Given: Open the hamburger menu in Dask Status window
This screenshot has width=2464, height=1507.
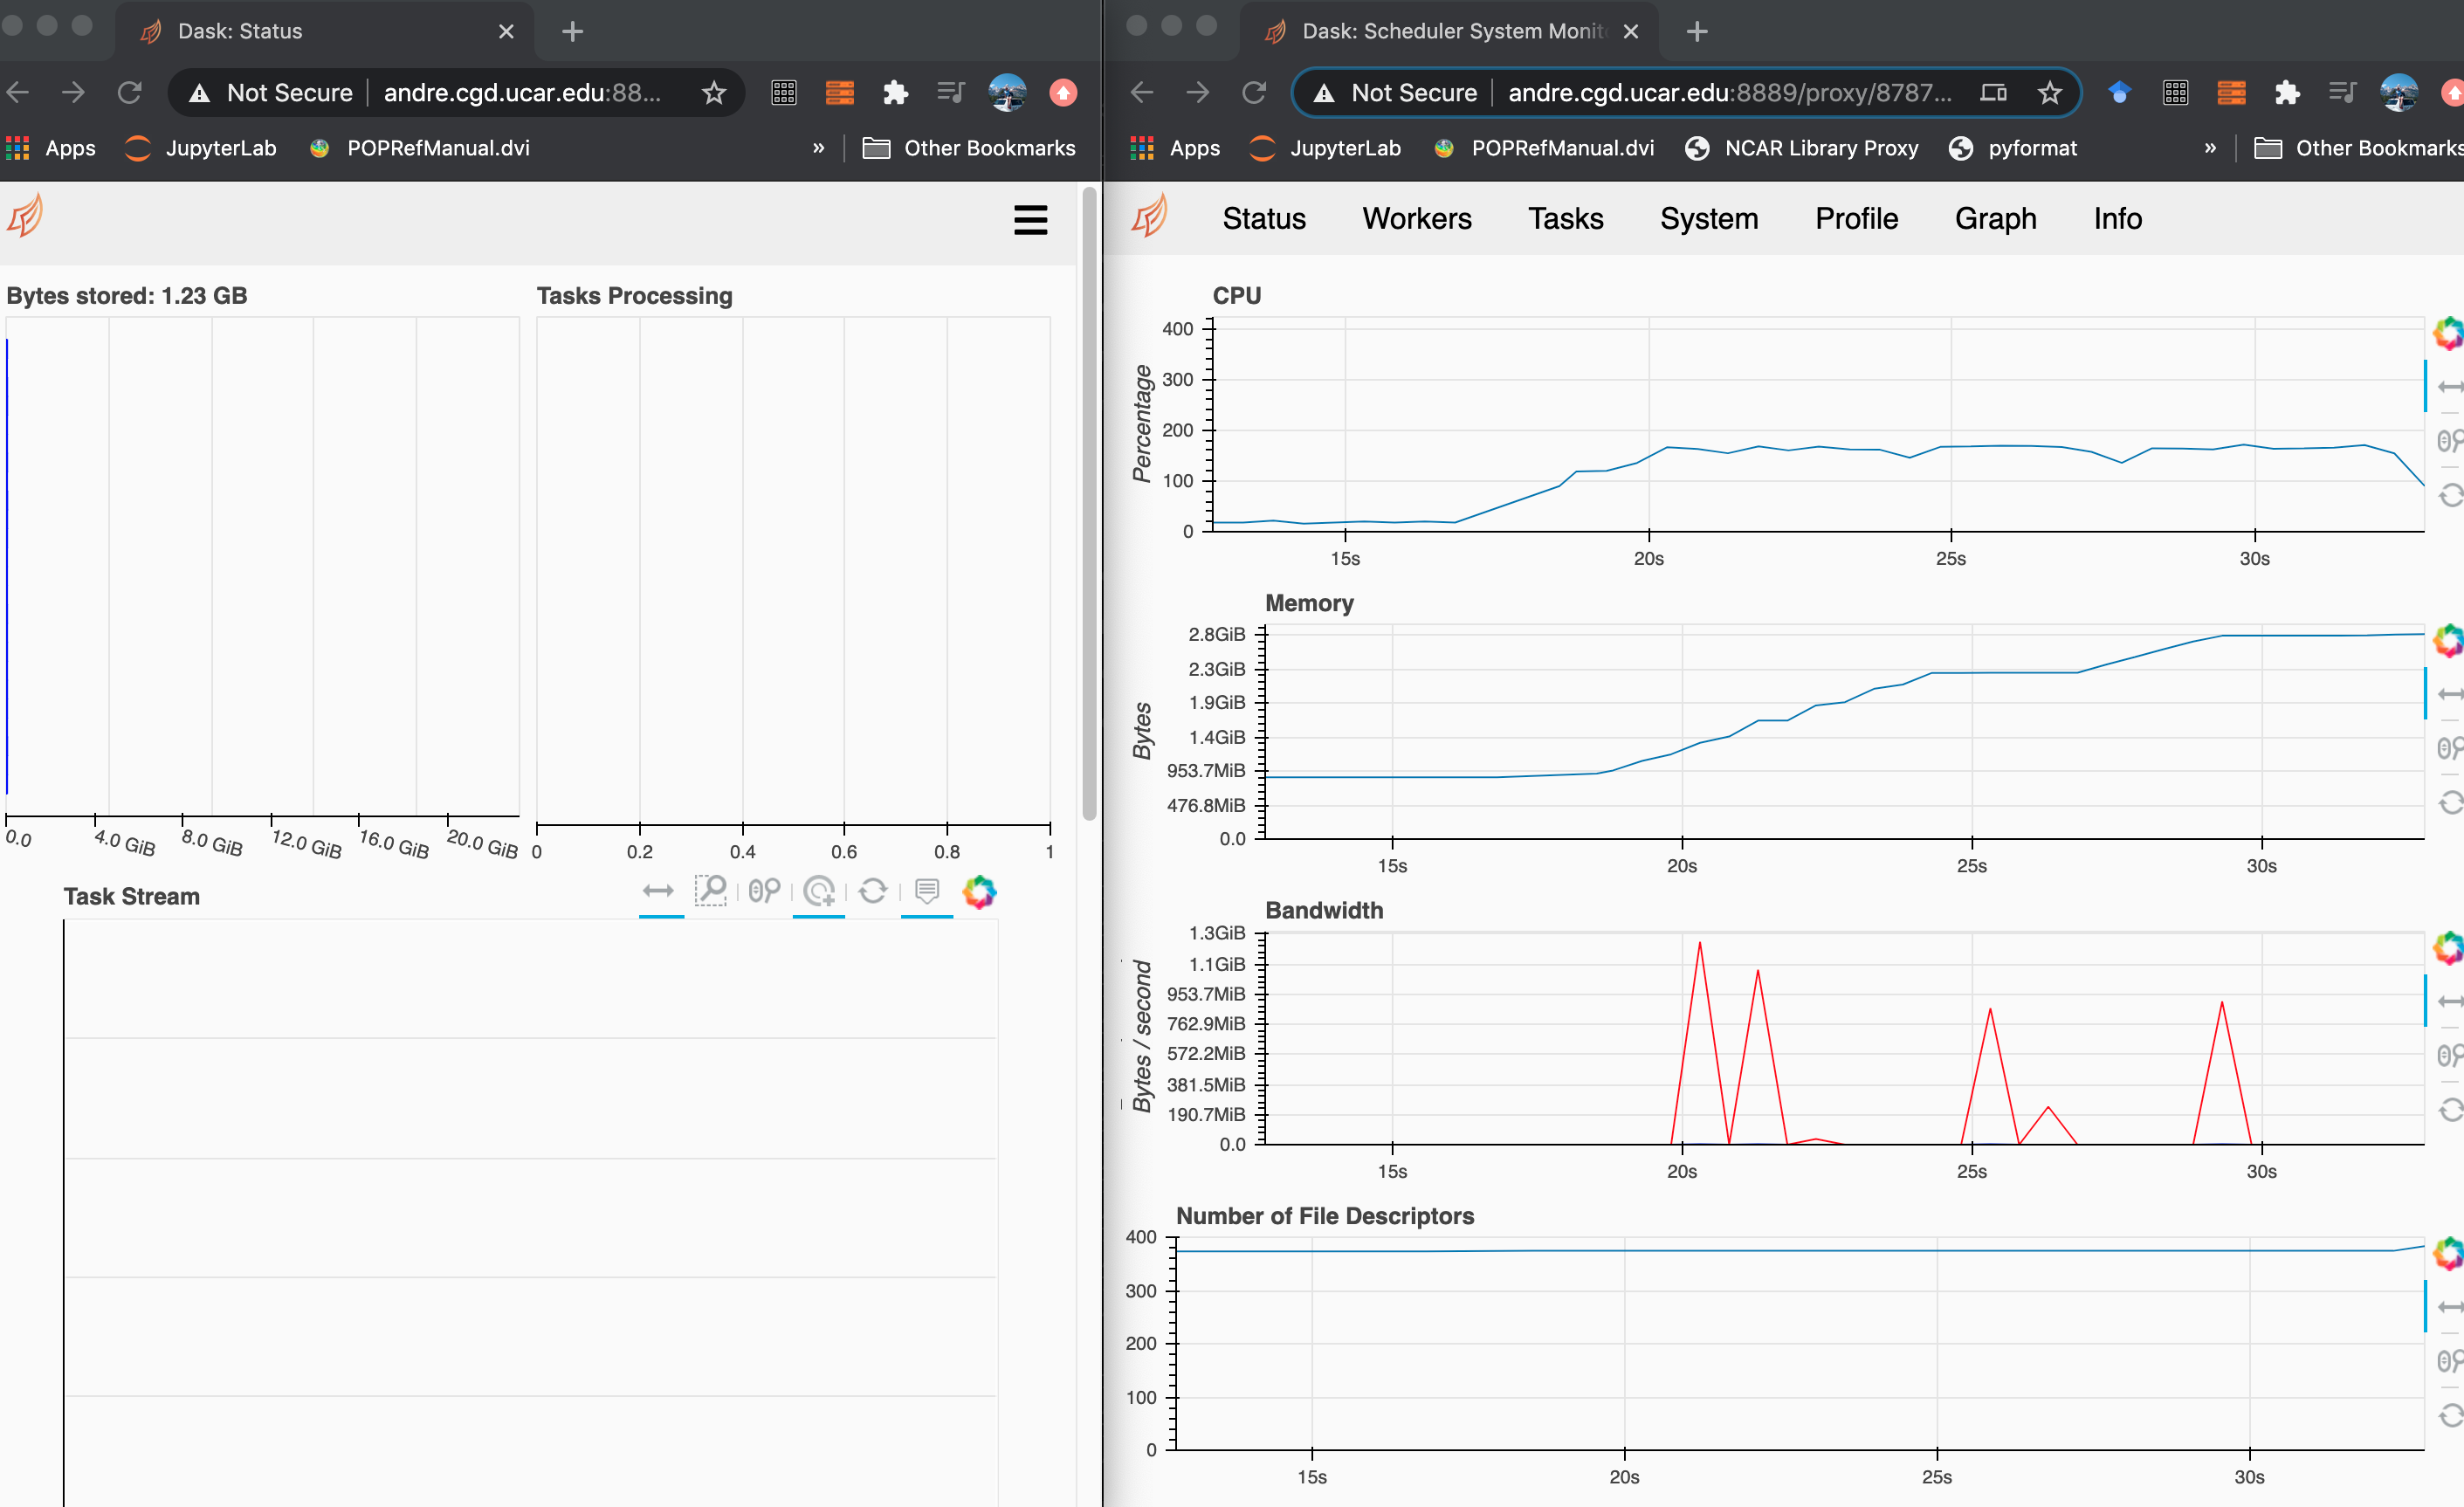Looking at the screenshot, I should [x=1030, y=219].
